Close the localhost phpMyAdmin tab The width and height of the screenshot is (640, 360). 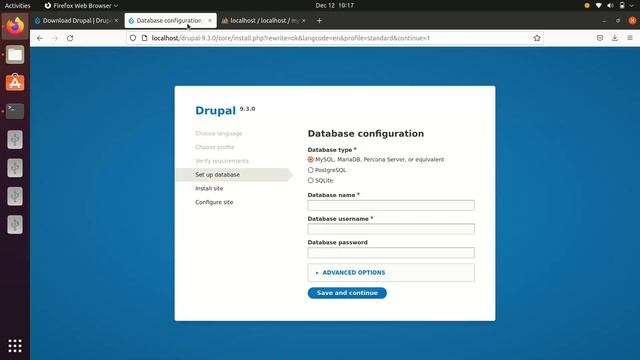point(303,20)
